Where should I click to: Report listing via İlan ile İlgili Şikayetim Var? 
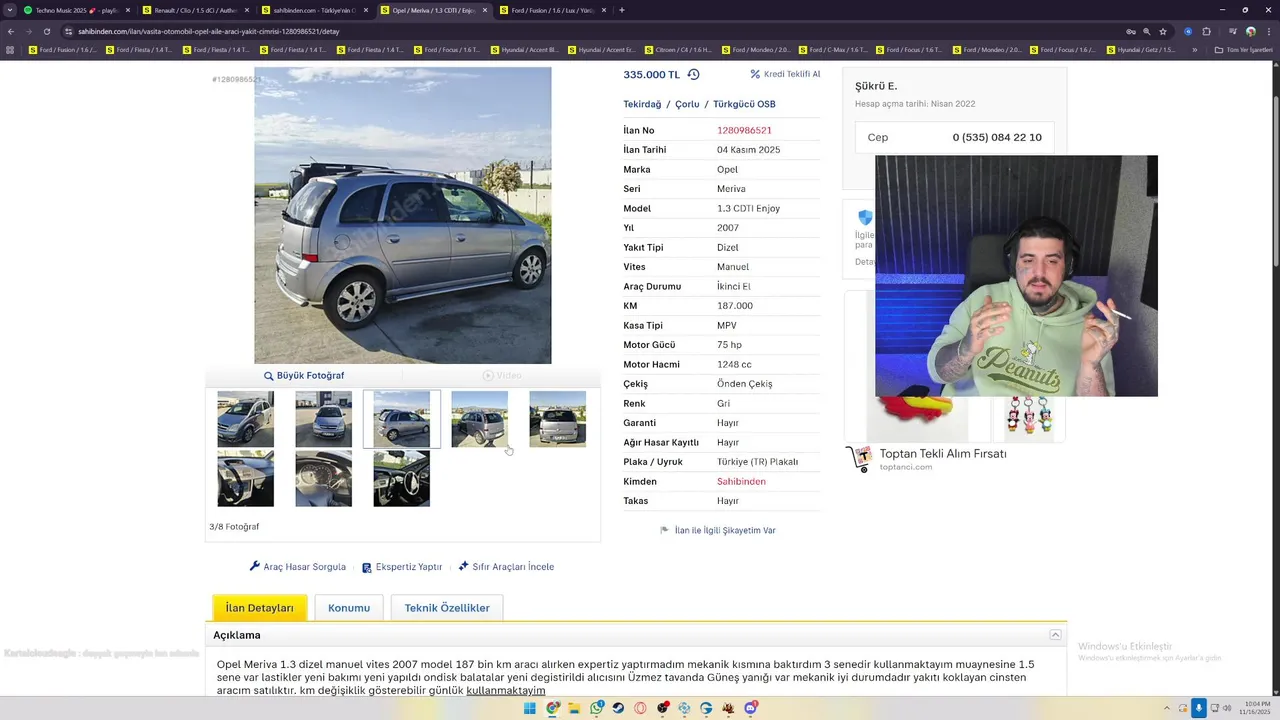pyautogui.click(x=718, y=530)
